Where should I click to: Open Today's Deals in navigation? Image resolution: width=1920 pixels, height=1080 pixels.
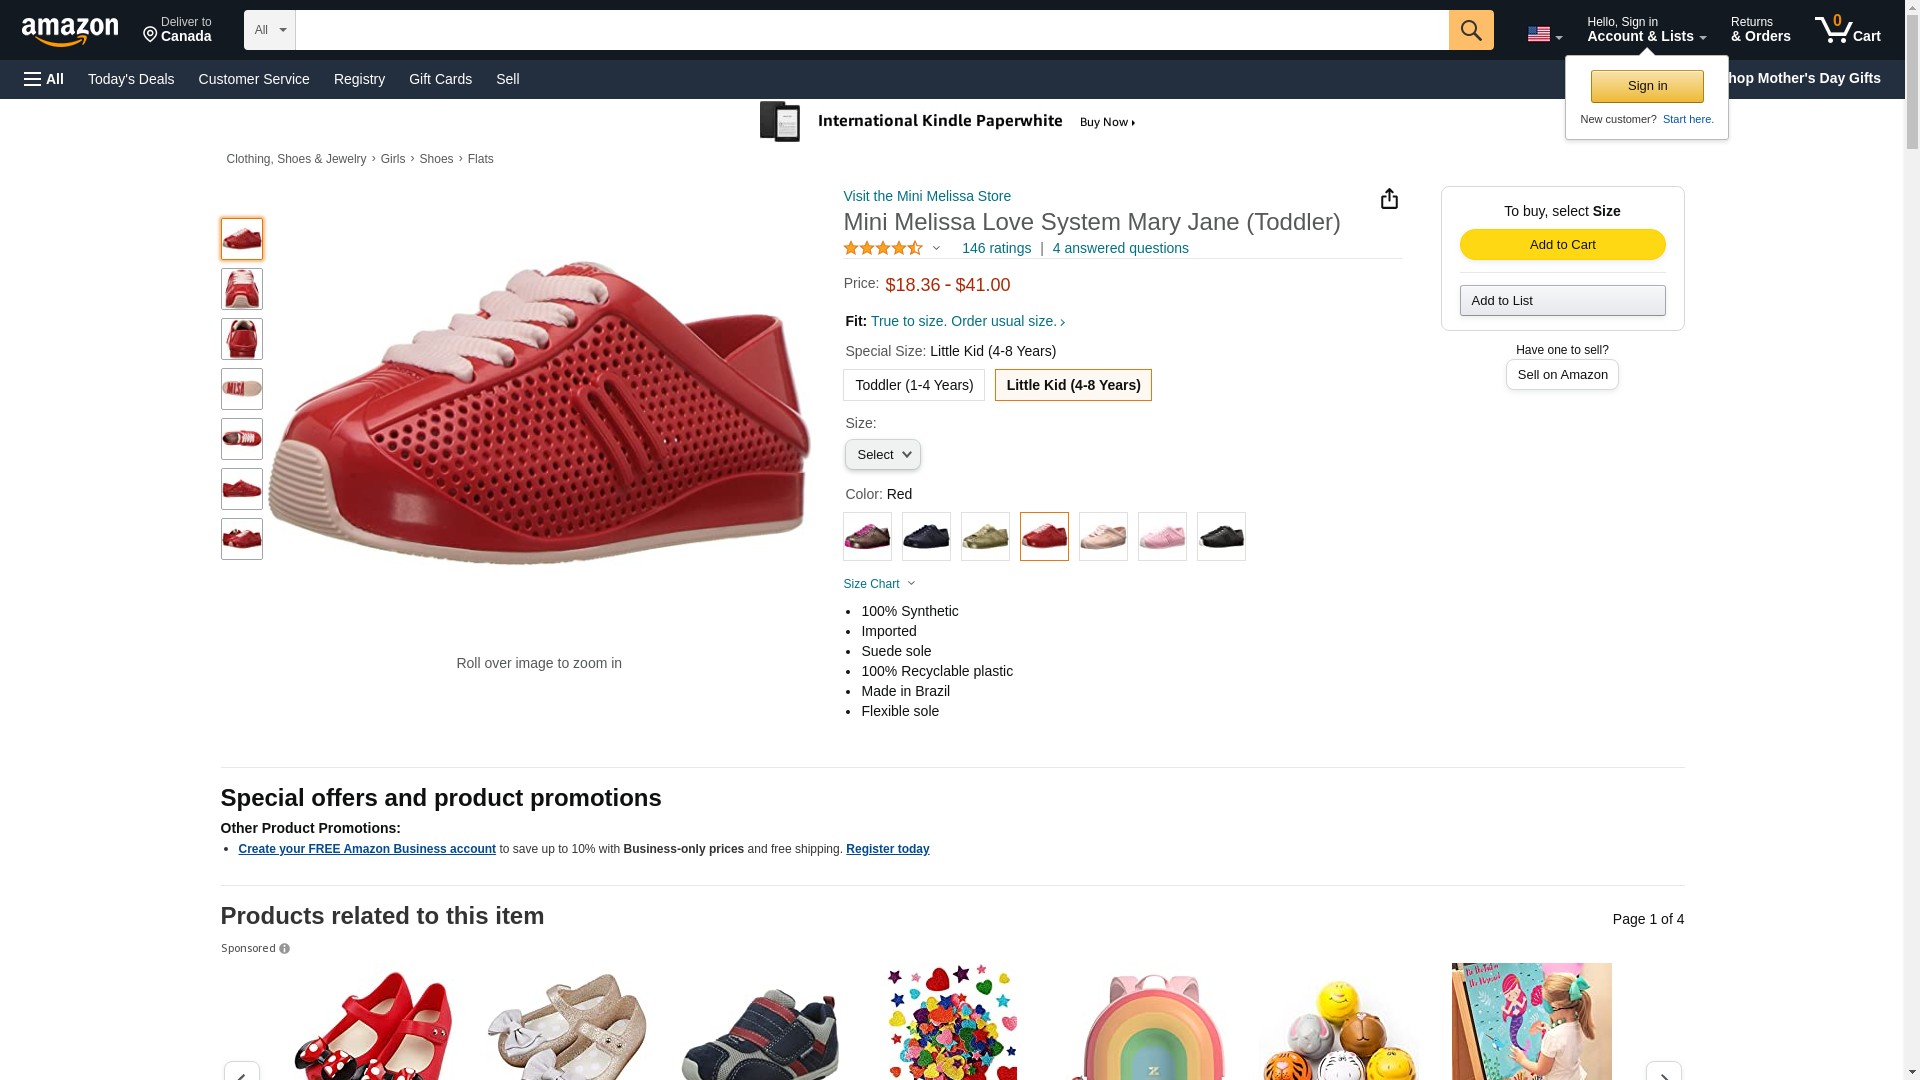(131, 79)
